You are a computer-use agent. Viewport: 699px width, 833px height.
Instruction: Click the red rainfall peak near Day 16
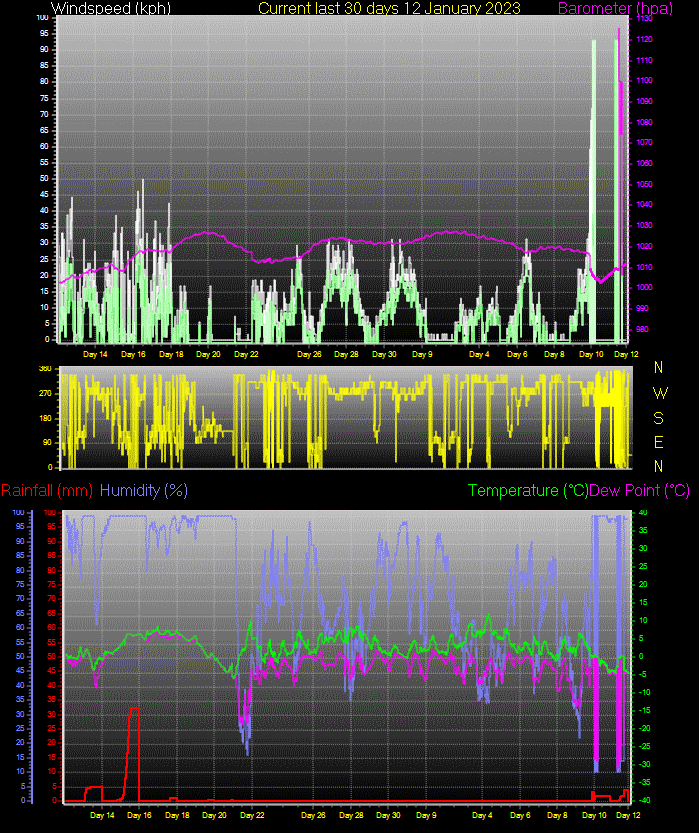134,709
